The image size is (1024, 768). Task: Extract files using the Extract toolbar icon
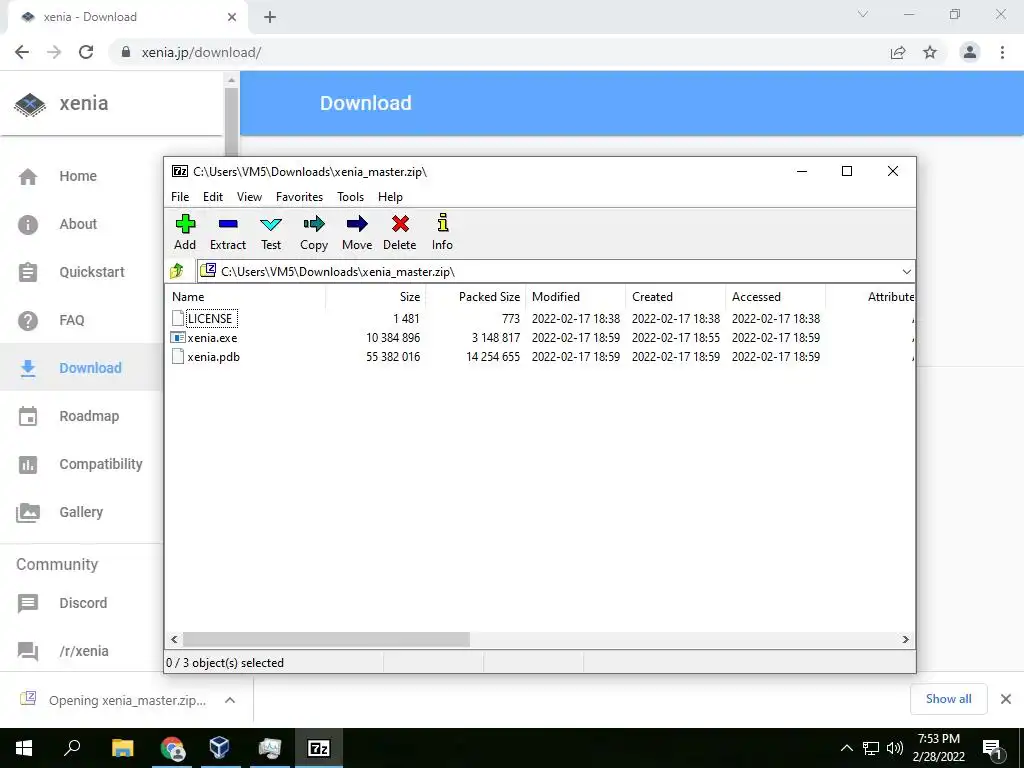tap(228, 232)
